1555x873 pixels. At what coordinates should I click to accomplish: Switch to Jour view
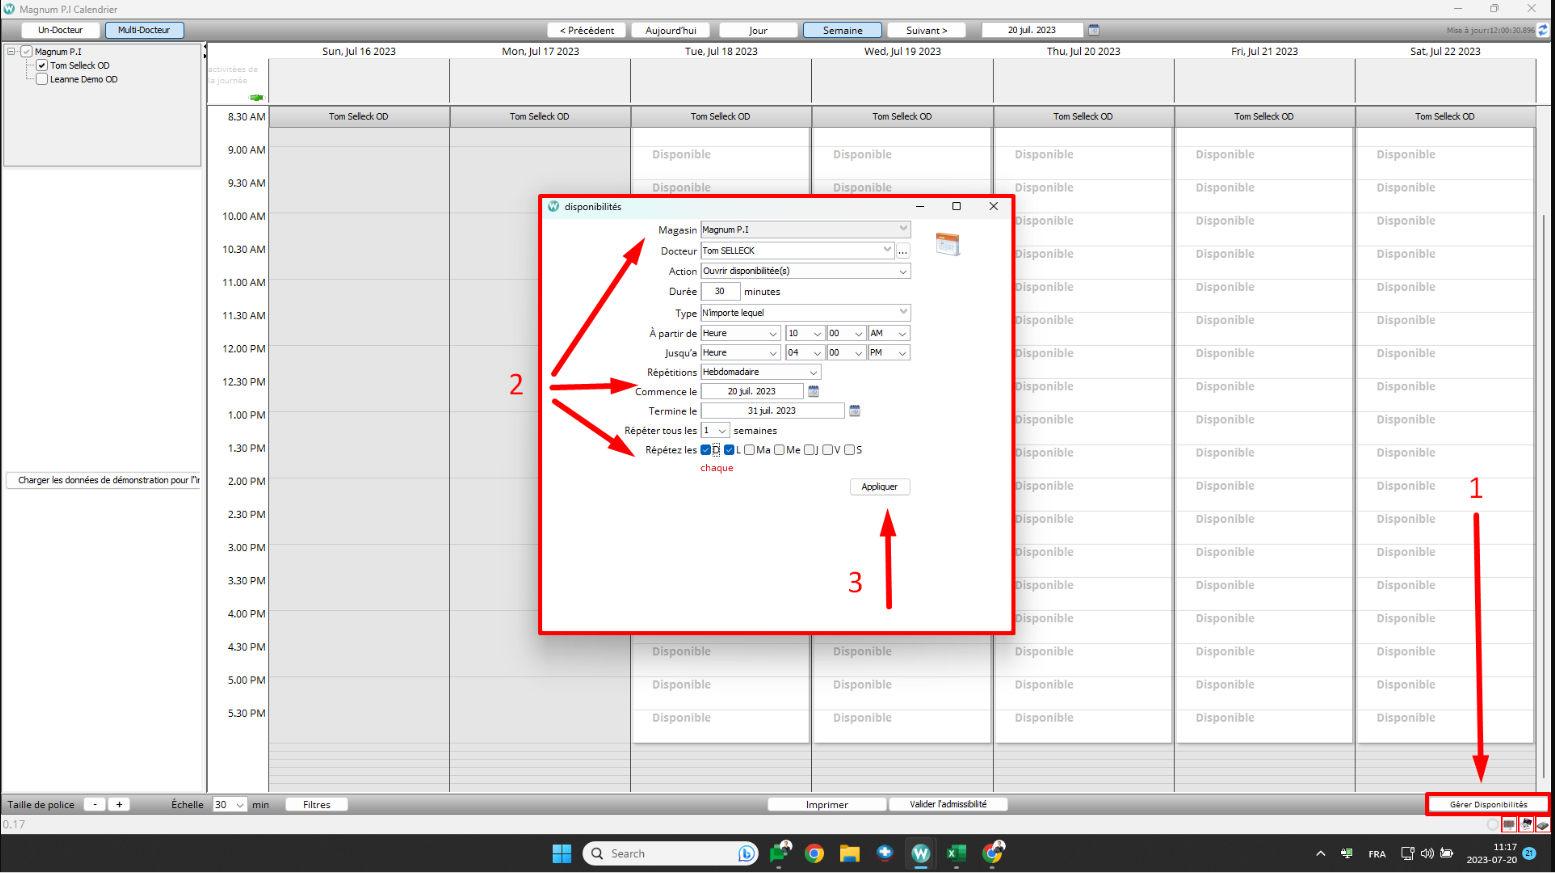click(758, 30)
